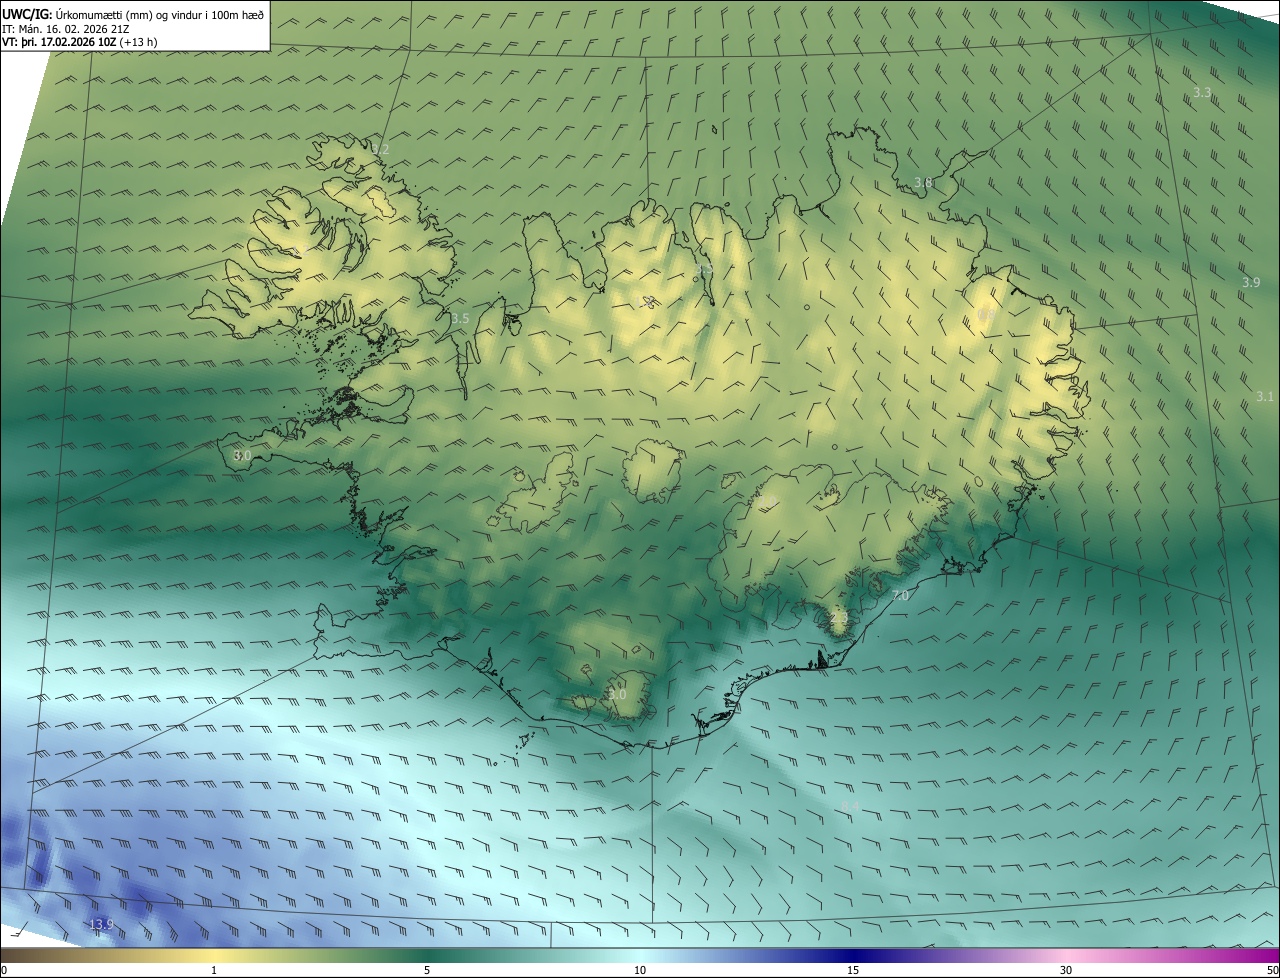Viewport: 1280px width, 978px height.
Task: Click the 10 tick label on the color scale
Action: [x=640, y=970]
